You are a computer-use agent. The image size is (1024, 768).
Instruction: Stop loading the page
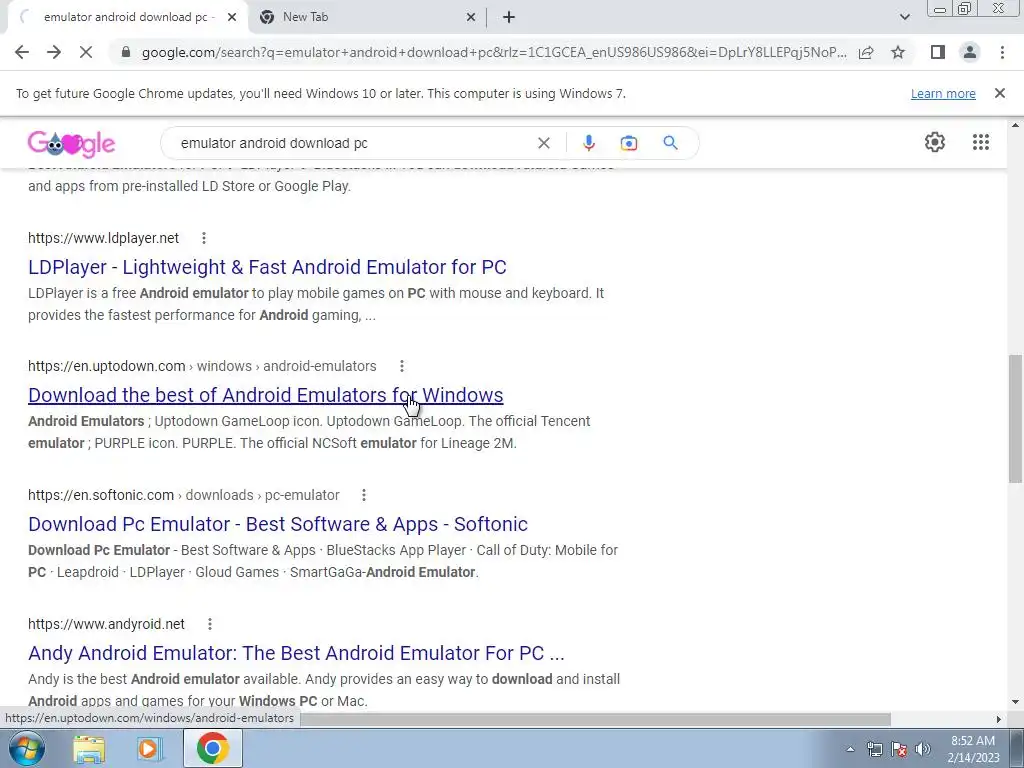pos(86,52)
